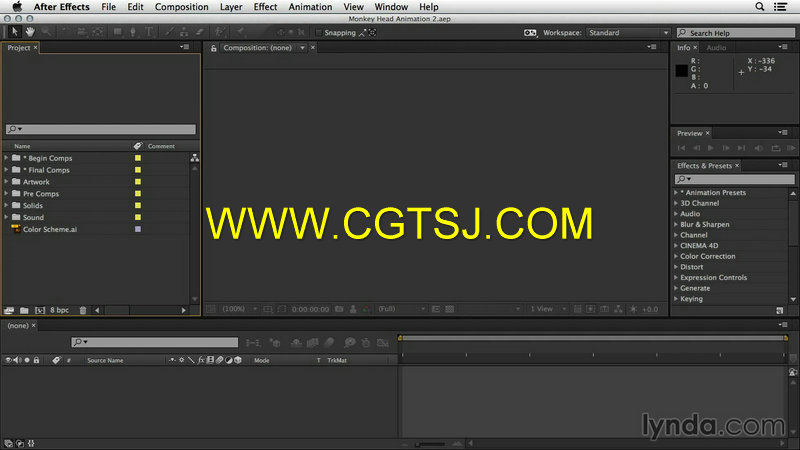This screenshot has height=450, width=800.
Task: Open macOS Spotlight search icon
Action: point(760,7)
